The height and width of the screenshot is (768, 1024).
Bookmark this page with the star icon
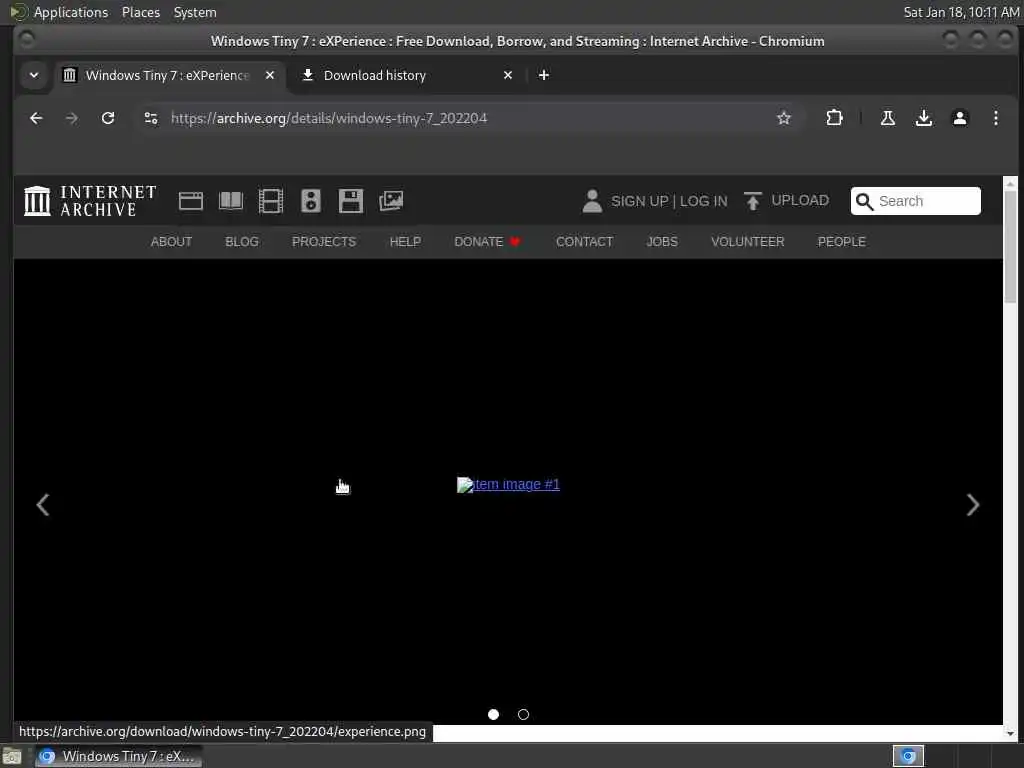[x=784, y=118]
